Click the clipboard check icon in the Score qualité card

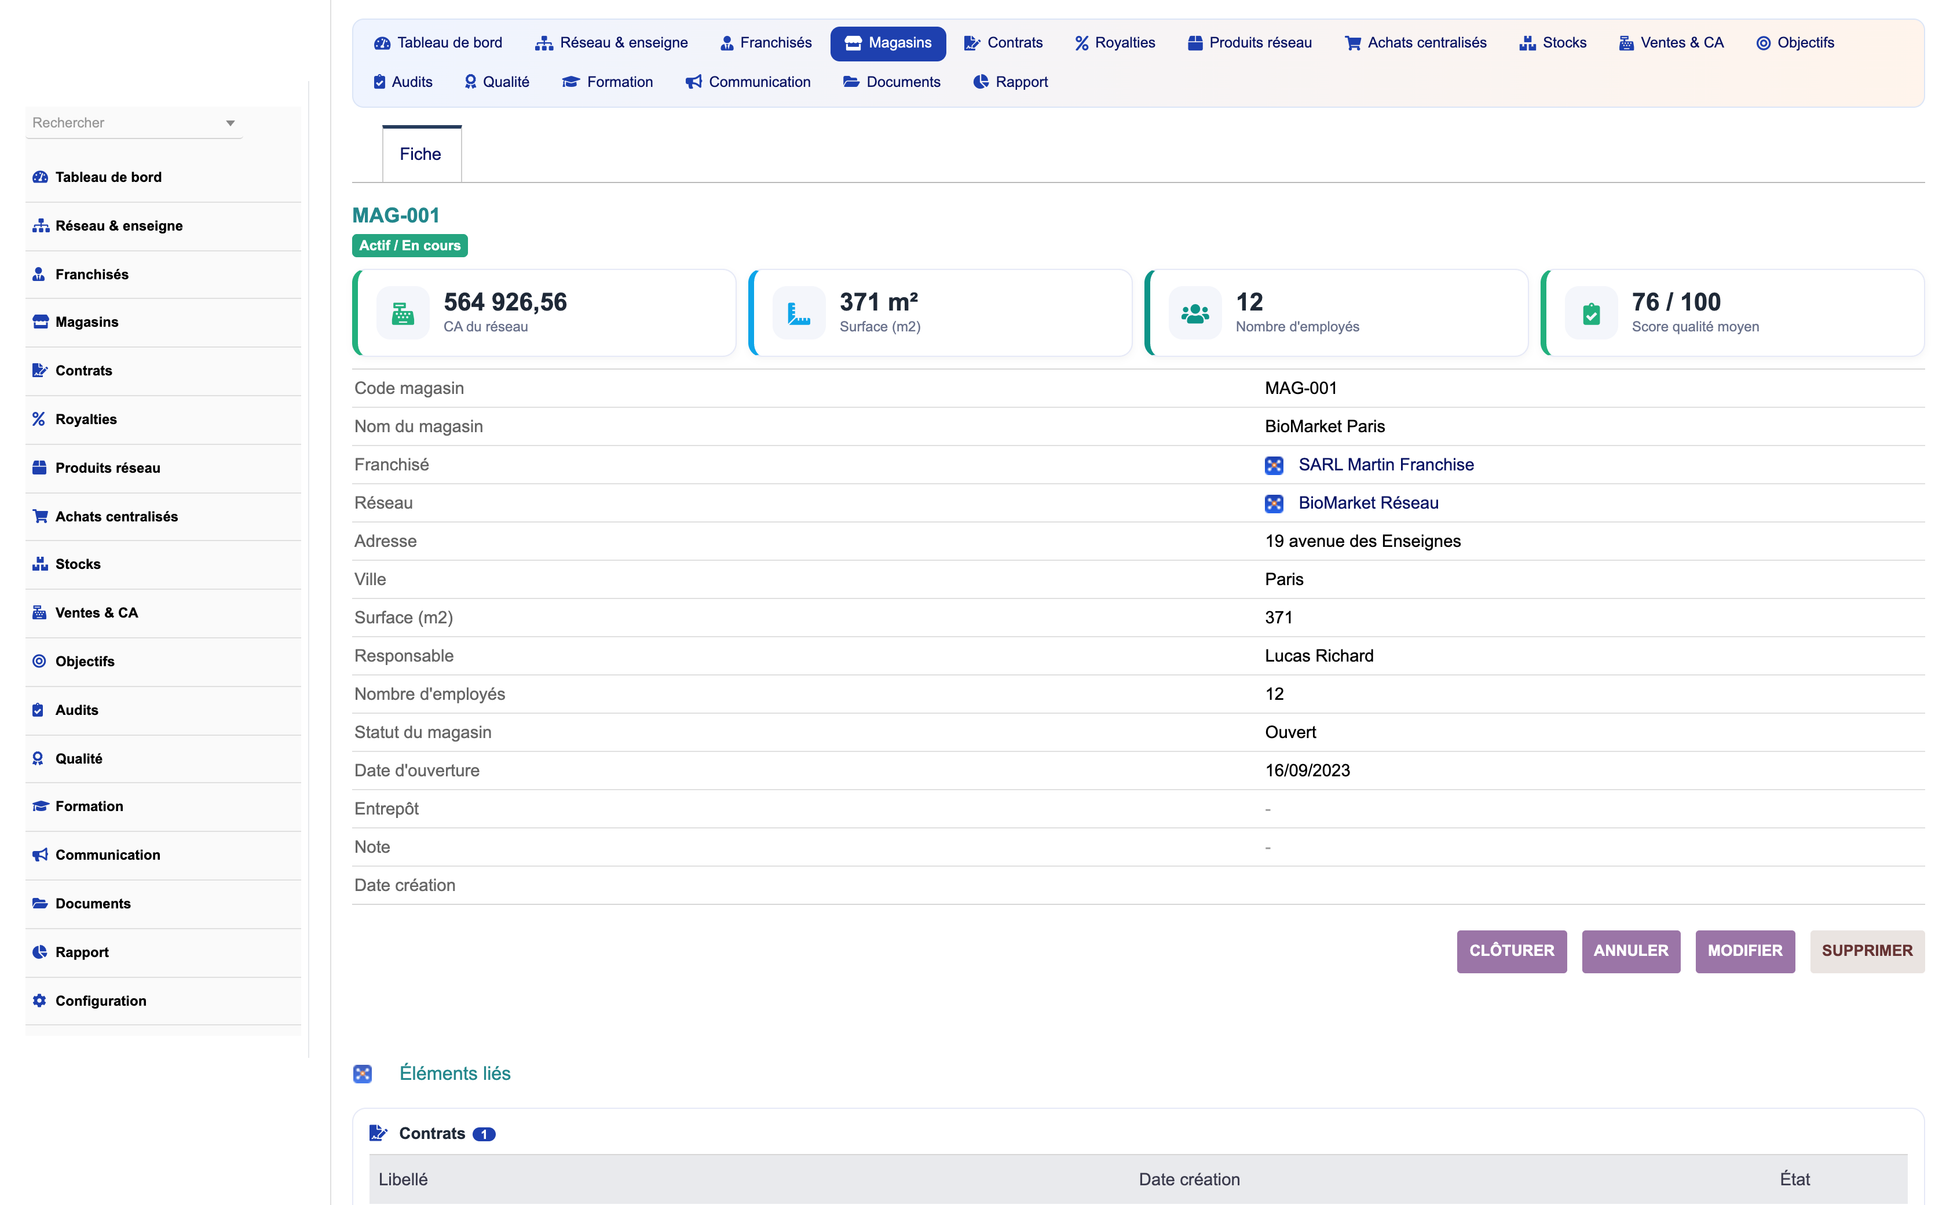pos(1591,313)
